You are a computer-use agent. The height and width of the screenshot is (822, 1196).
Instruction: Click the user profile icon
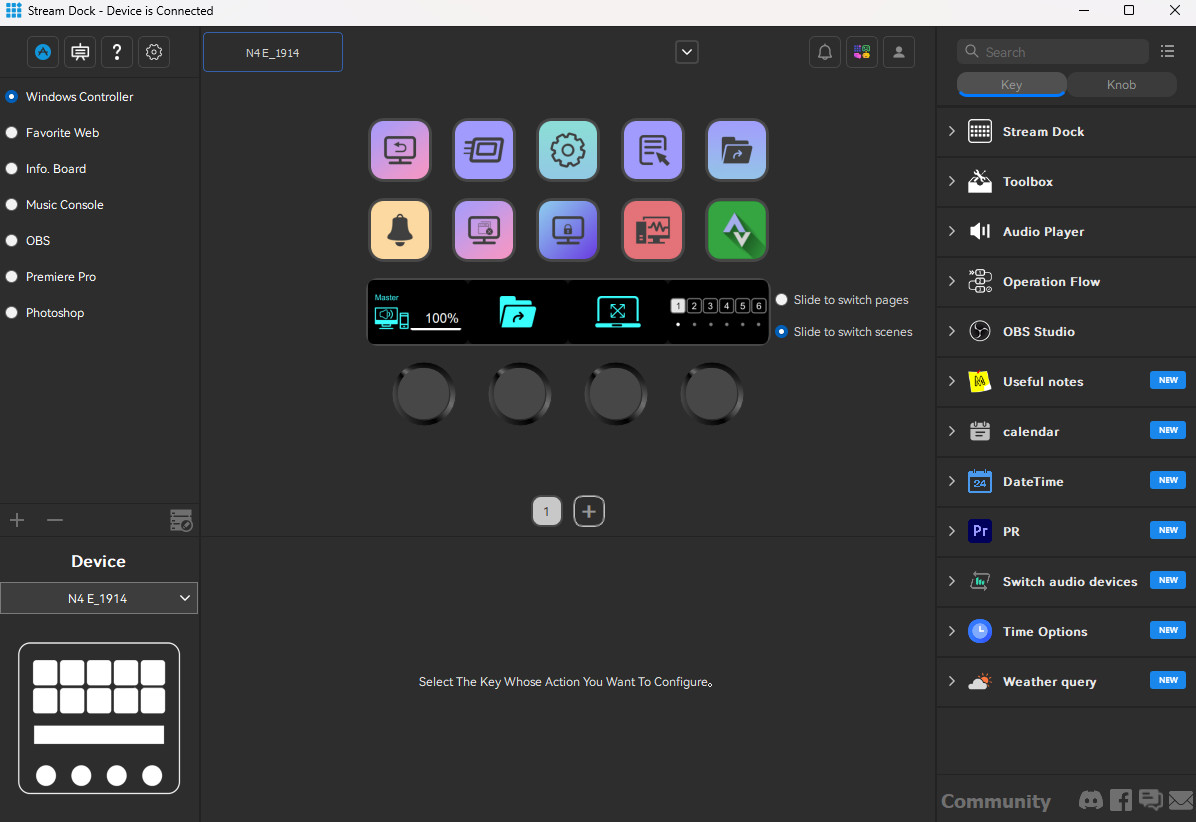coord(899,52)
